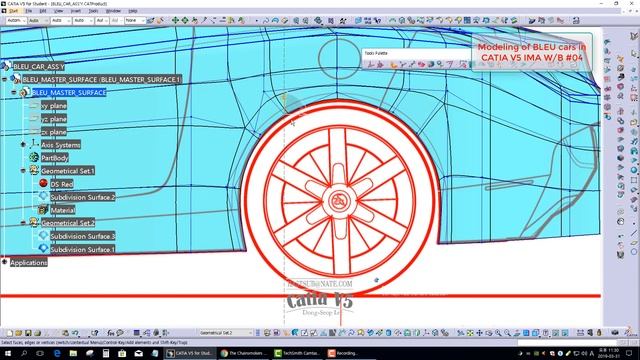This screenshot has height=360, width=640.
Task: Click the Fit All In icon
Action: click(x=470, y=333)
